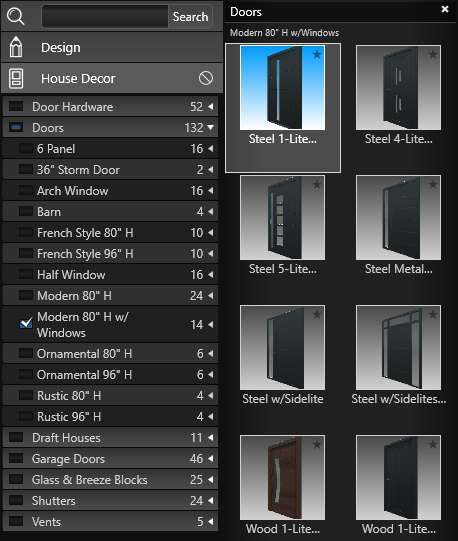Image resolution: width=458 pixels, height=541 pixels.
Task: Collapse the Doors category arrow
Action: click(x=211, y=128)
